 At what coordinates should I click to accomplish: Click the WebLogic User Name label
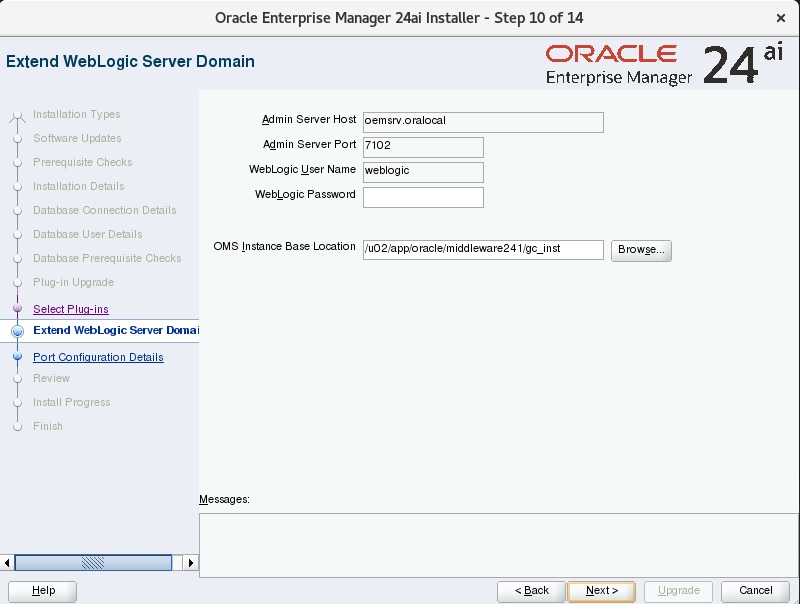point(302,169)
